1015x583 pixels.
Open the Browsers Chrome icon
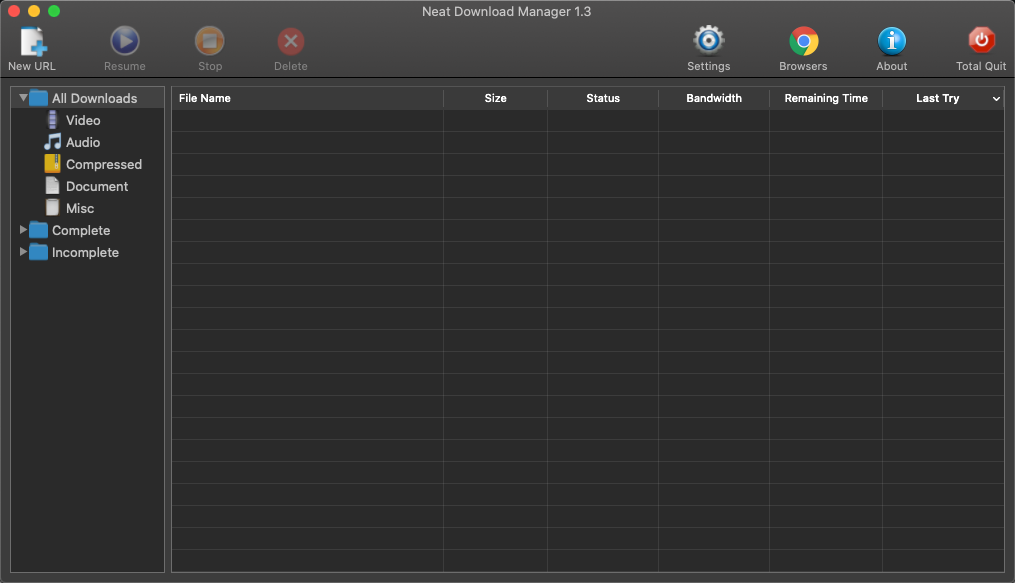coord(803,41)
